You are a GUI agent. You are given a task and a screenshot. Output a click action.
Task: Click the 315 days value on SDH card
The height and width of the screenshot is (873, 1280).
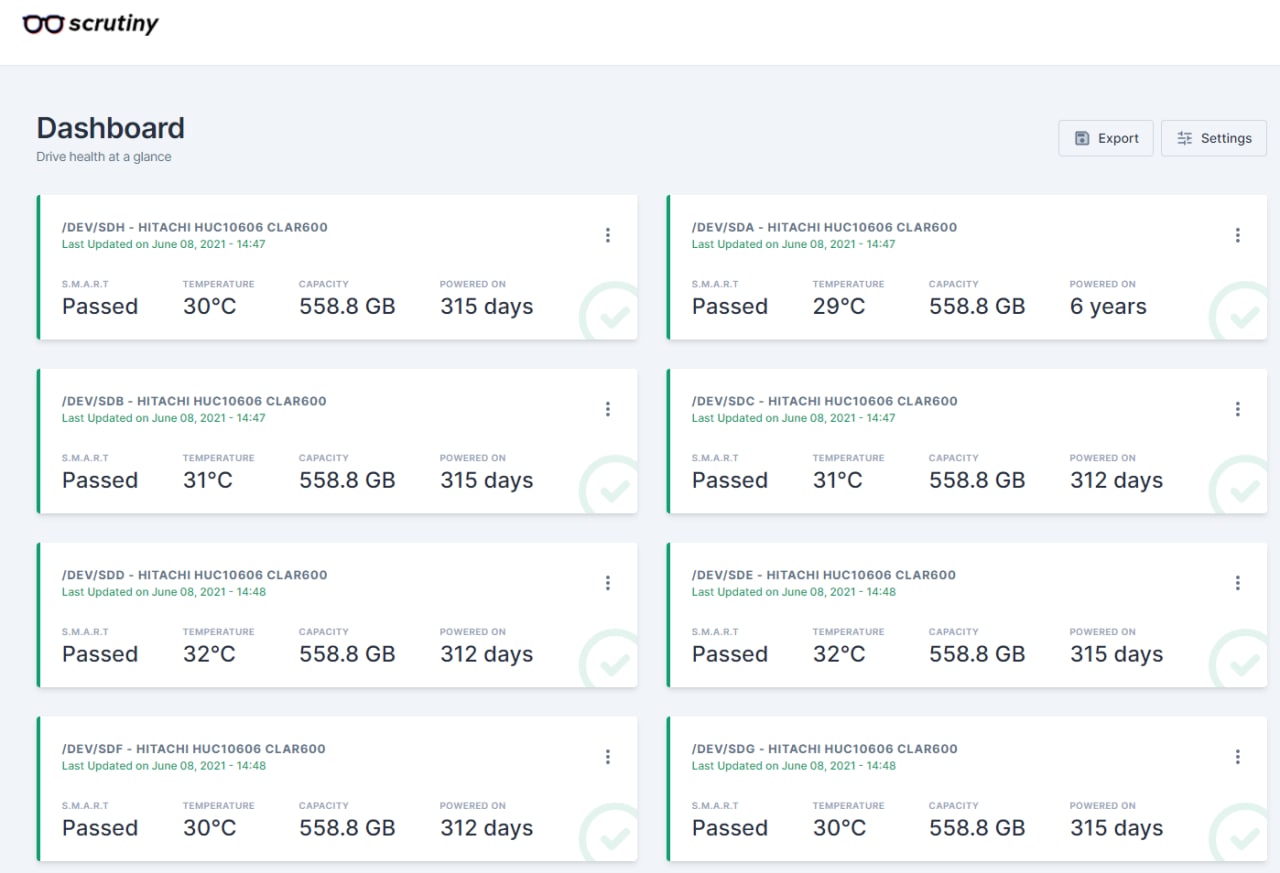point(487,307)
